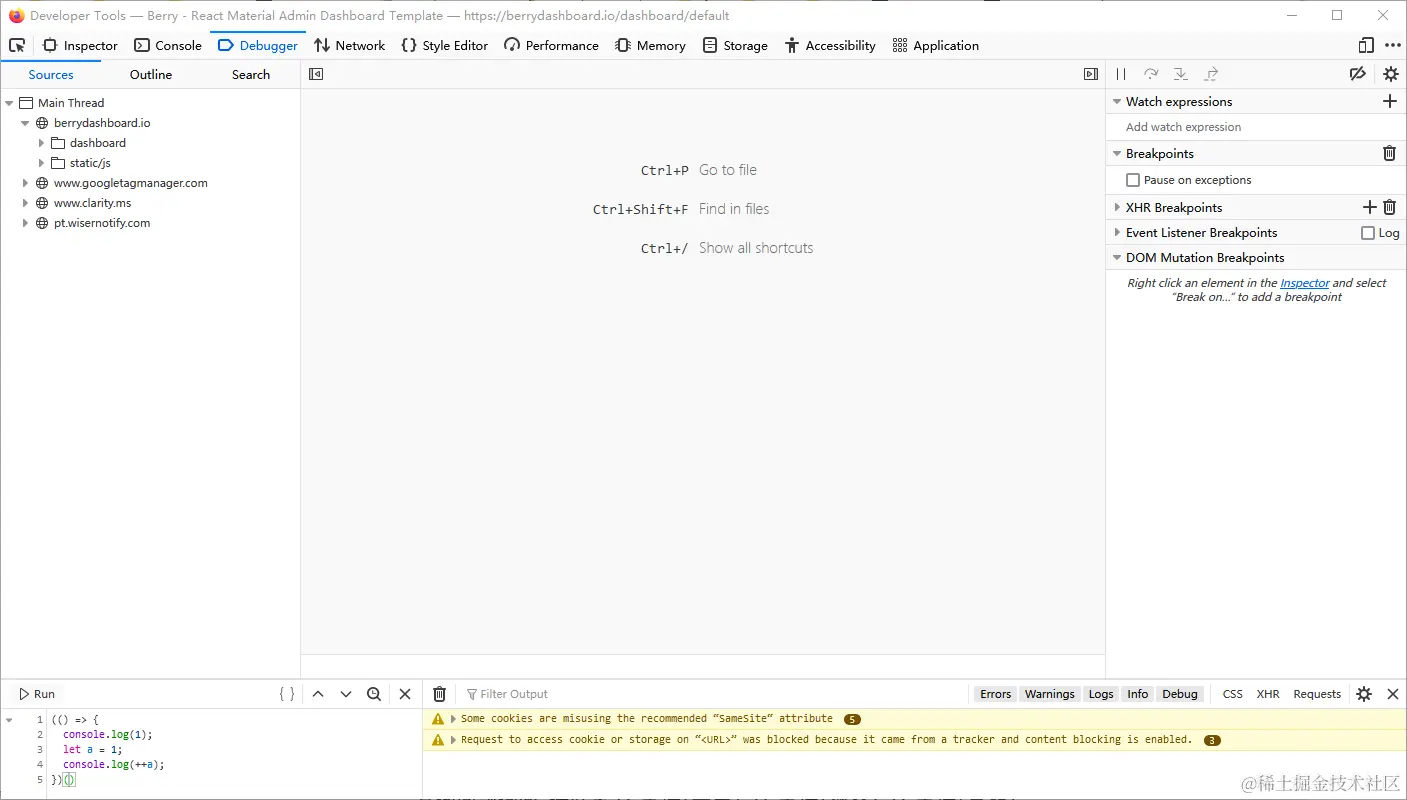This screenshot has width=1407, height=800.
Task: Switch to the Console tab
Action: coord(168,46)
